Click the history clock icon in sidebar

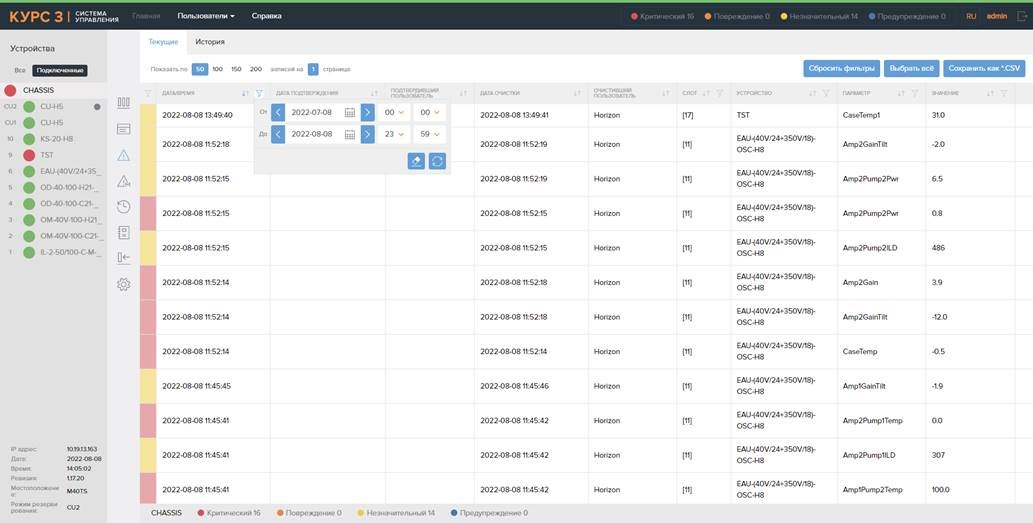[x=124, y=207]
